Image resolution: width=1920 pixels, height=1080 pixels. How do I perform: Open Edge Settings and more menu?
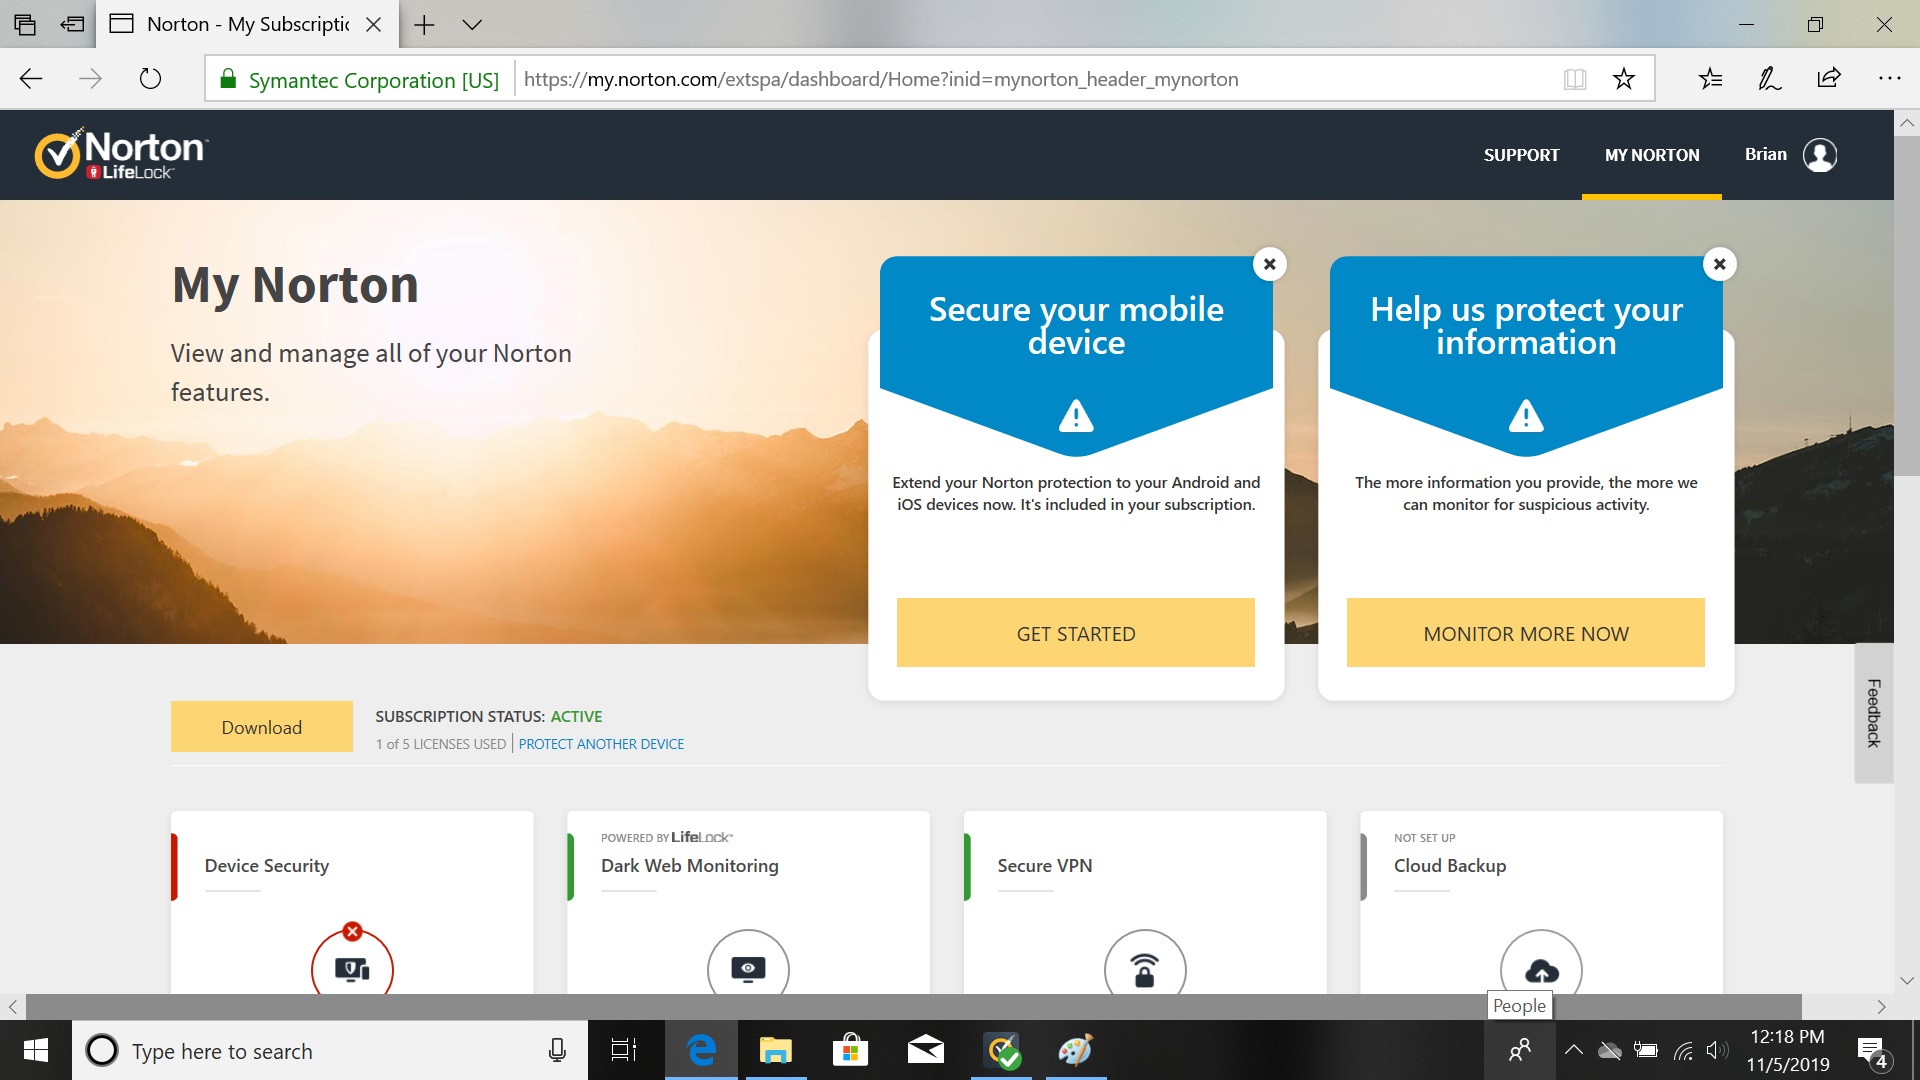click(1888, 79)
